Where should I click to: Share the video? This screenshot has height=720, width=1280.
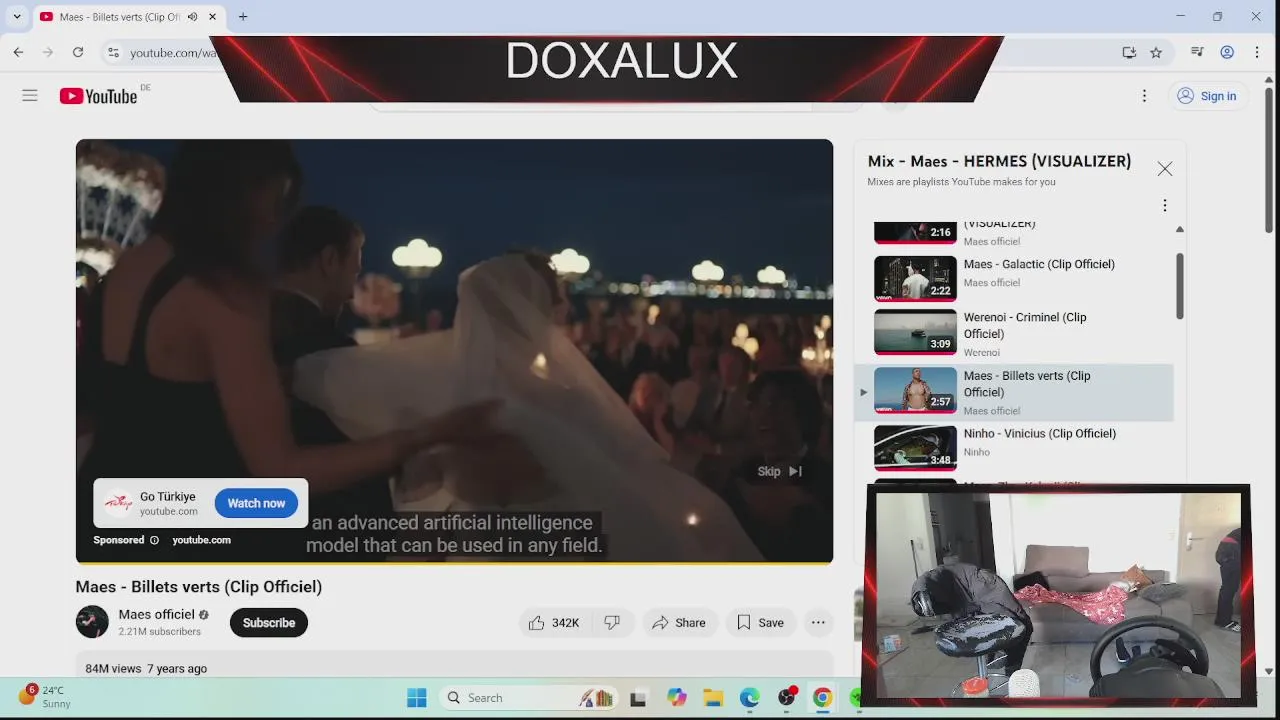tap(679, 622)
